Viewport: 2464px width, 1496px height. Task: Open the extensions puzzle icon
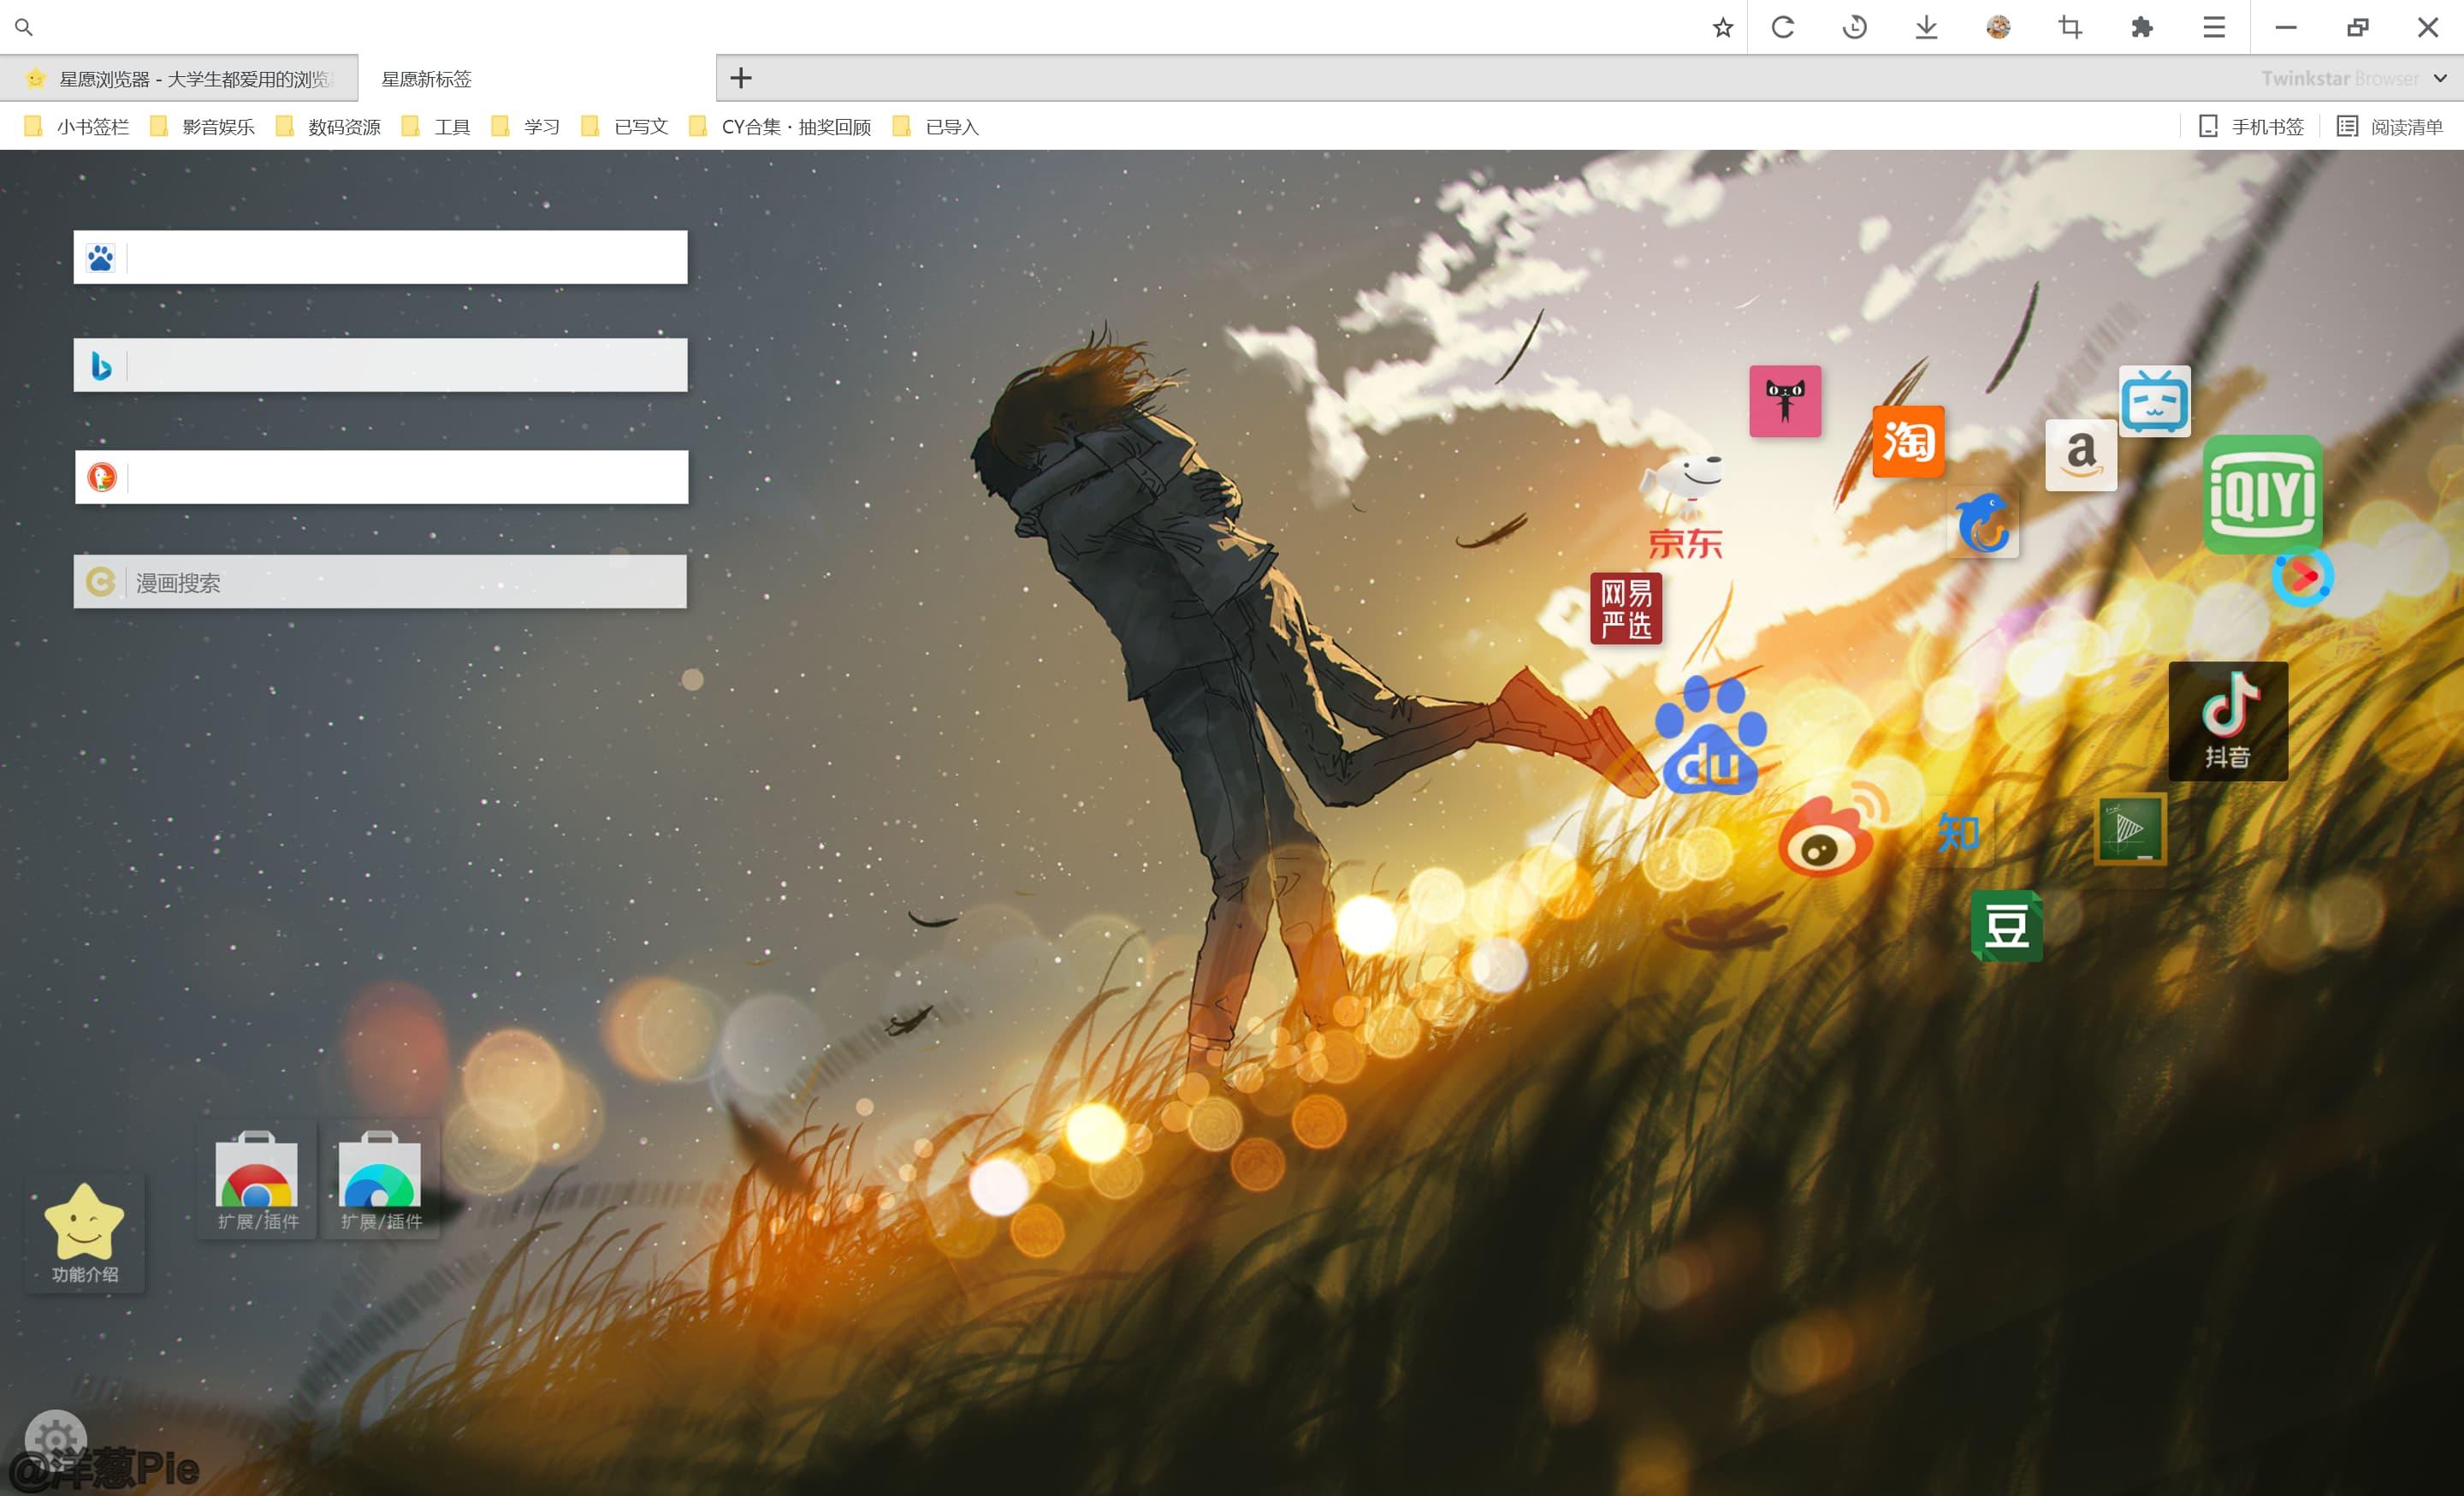[2142, 28]
